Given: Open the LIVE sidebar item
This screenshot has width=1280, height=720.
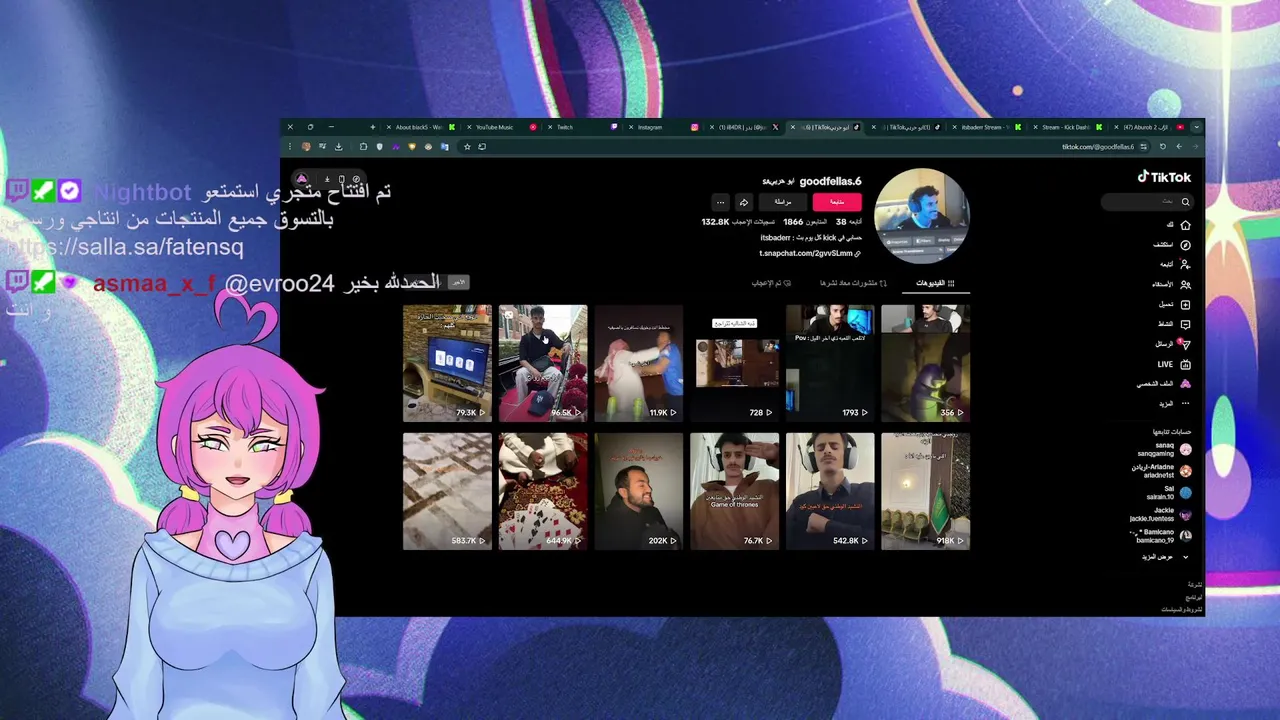Looking at the screenshot, I should point(1174,364).
